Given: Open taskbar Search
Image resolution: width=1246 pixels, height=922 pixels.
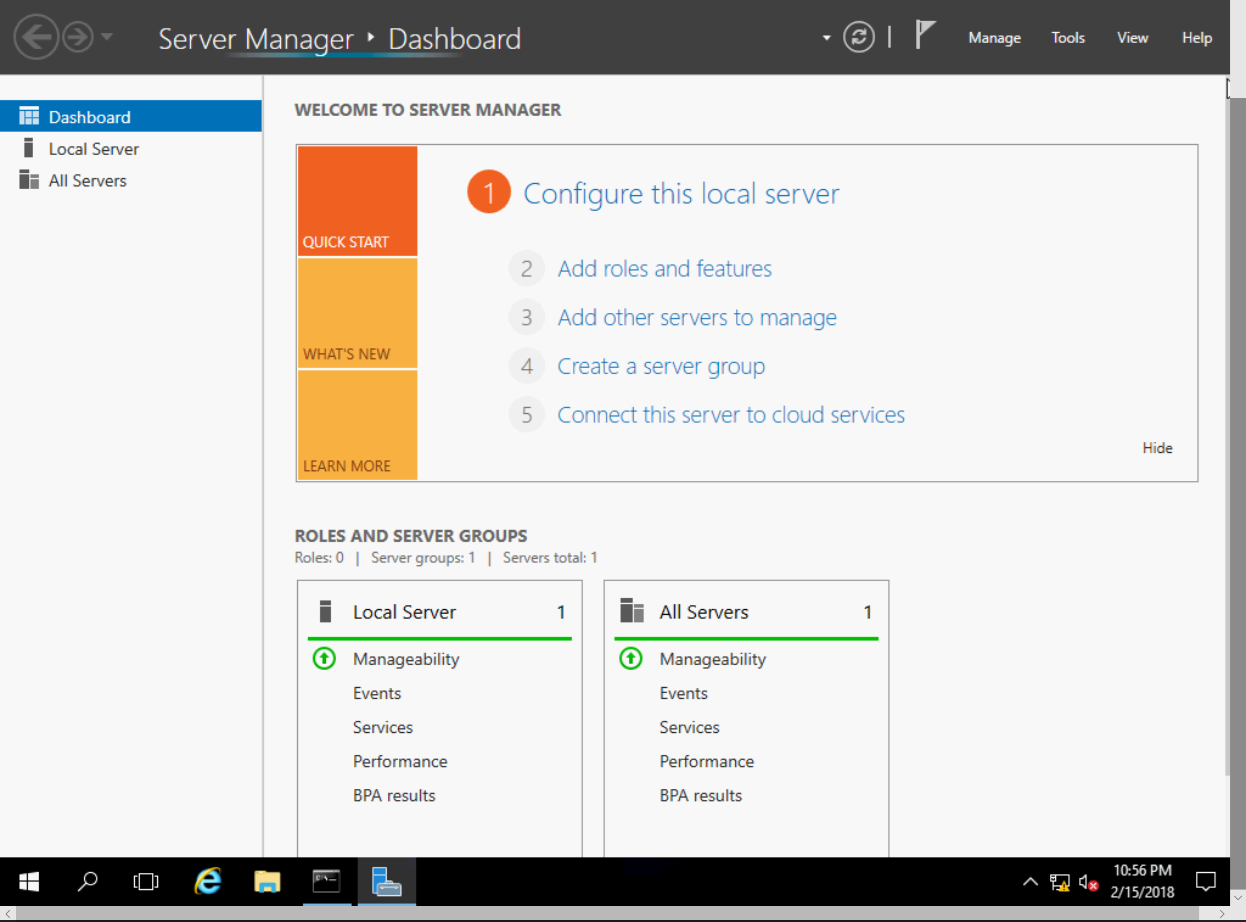Looking at the screenshot, I should [88, 881].
